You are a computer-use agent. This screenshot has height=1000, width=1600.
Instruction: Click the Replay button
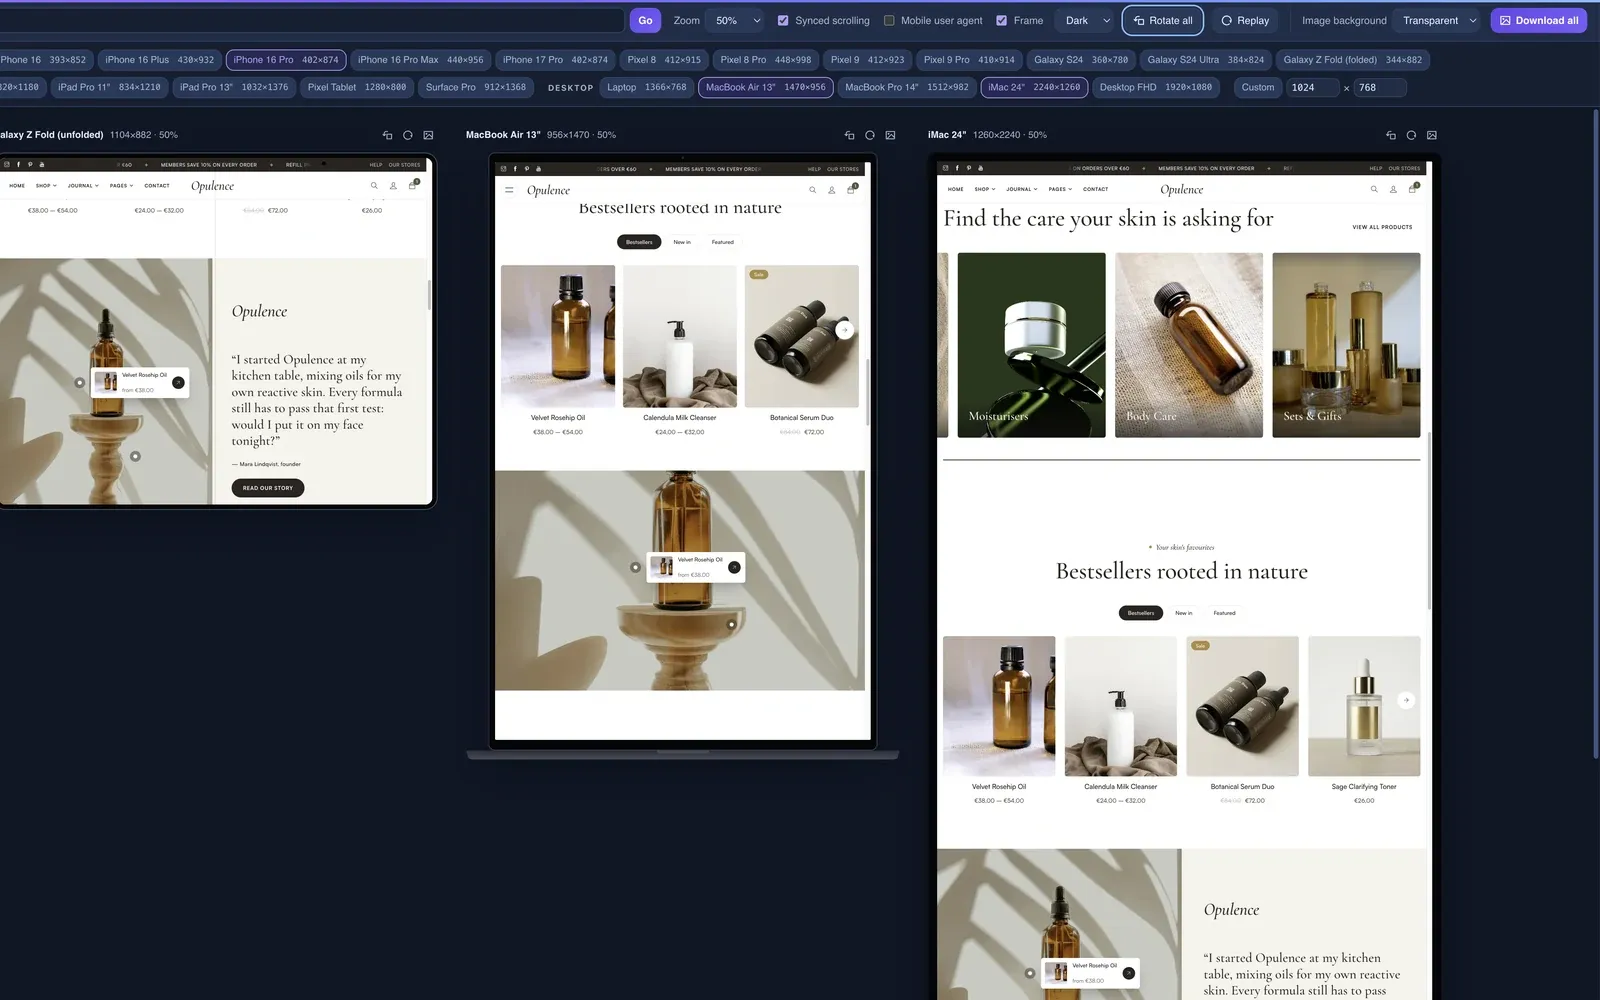click(1245, 20)
